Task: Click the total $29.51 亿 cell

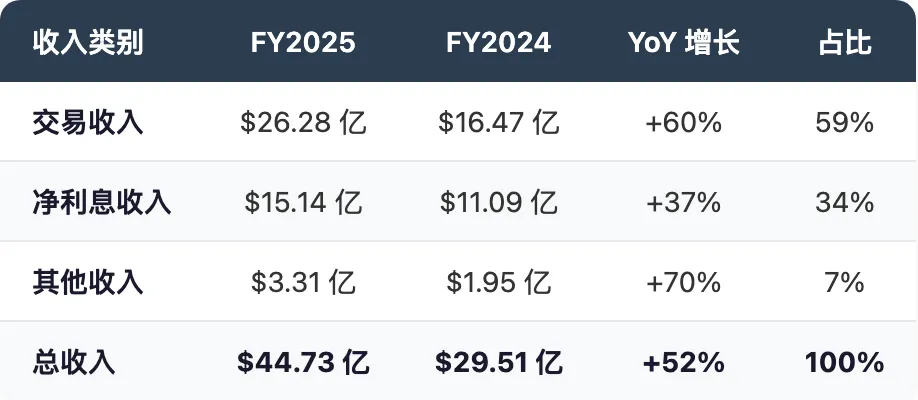Action: [498, 361]
